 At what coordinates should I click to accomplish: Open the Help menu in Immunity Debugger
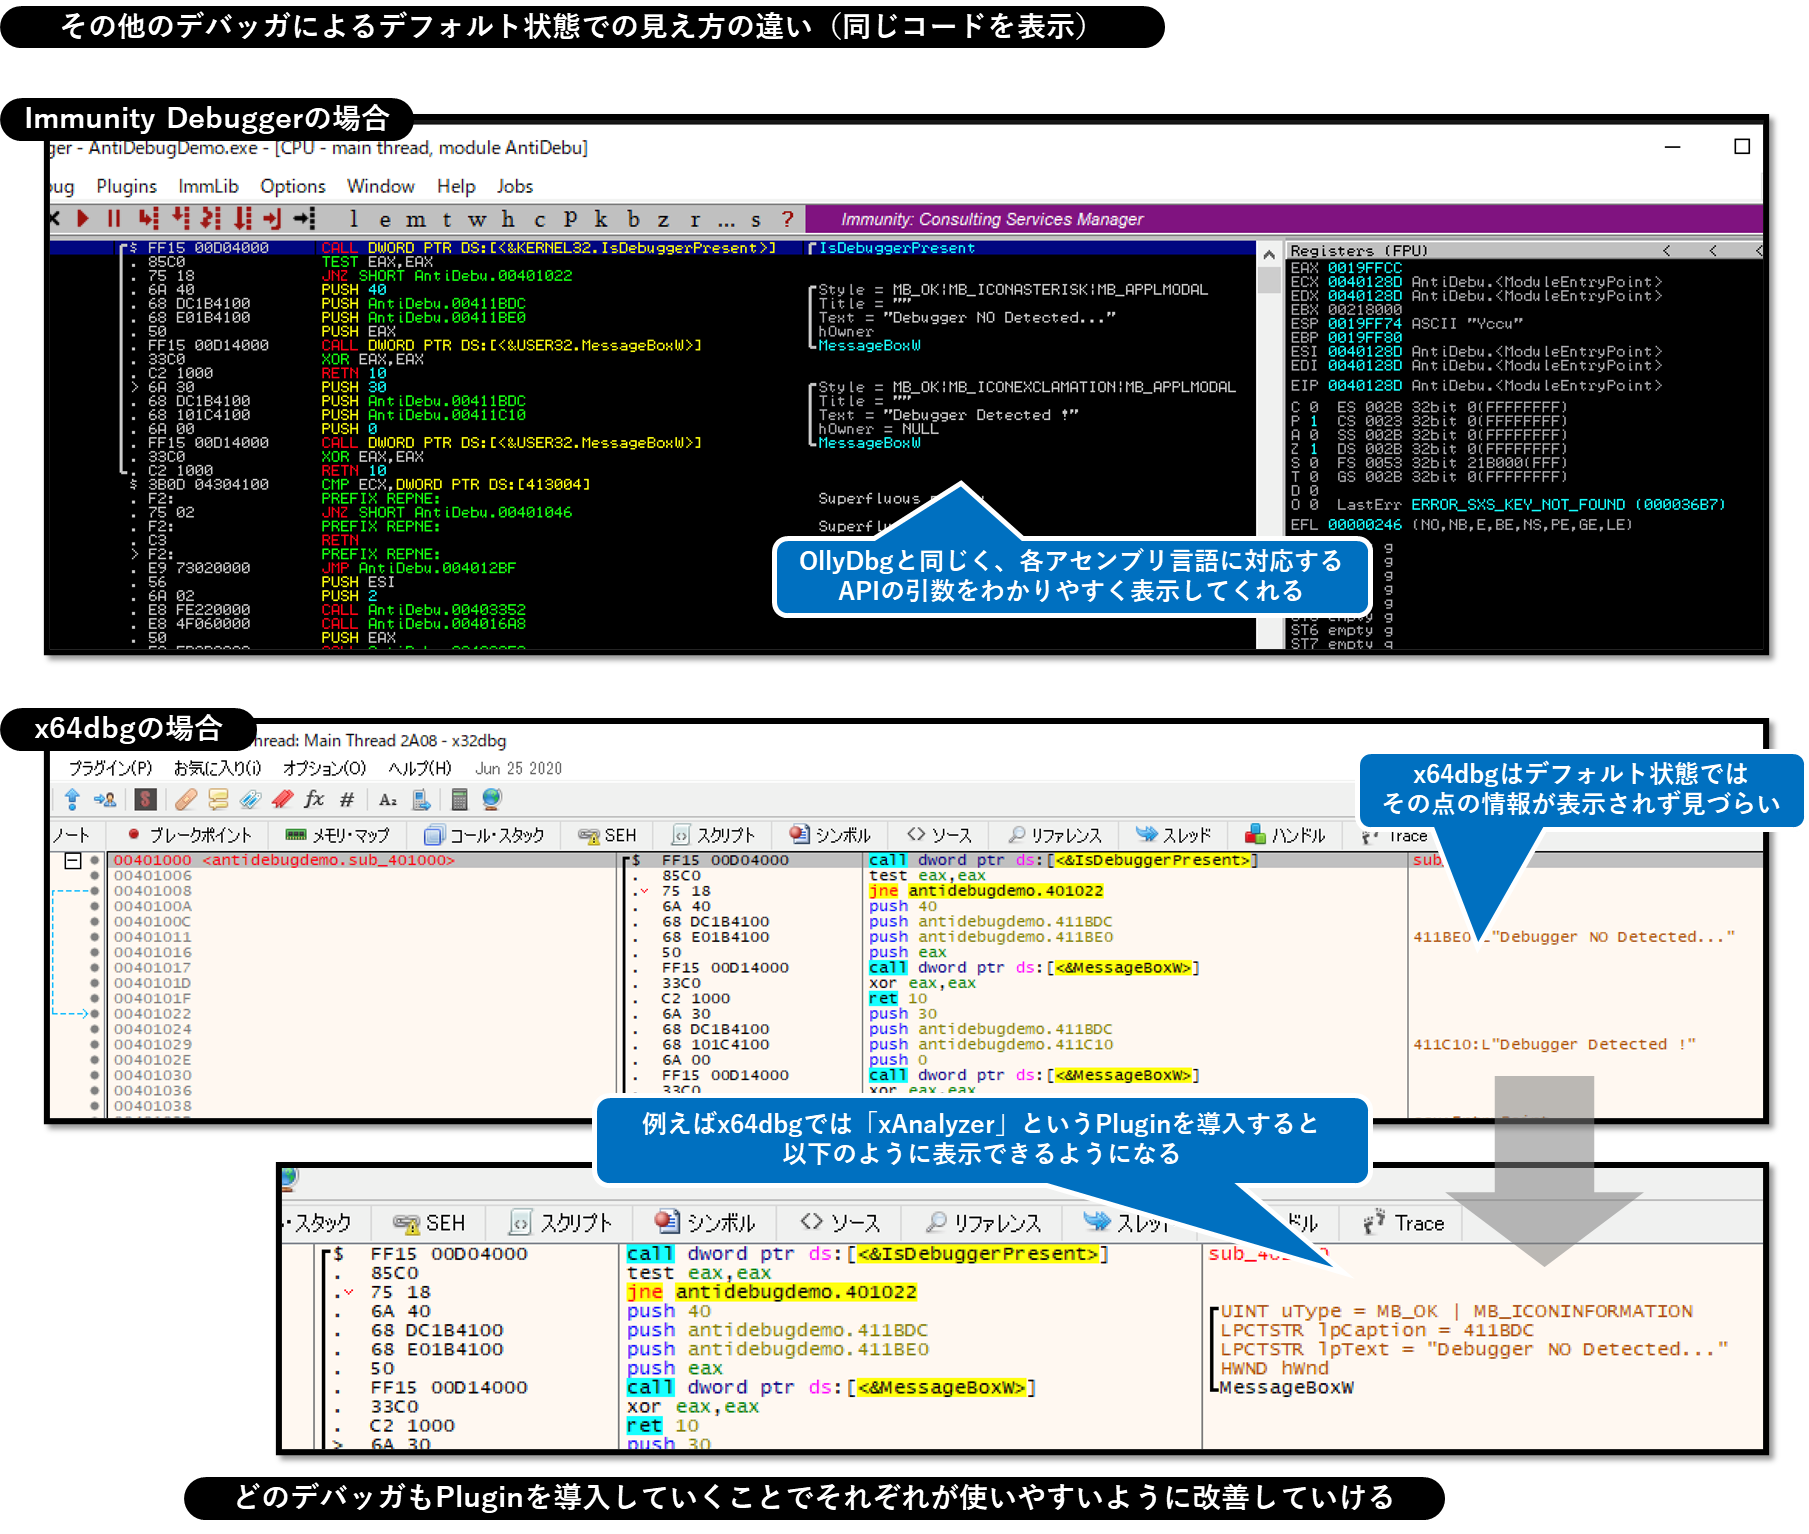click(456, 186)
